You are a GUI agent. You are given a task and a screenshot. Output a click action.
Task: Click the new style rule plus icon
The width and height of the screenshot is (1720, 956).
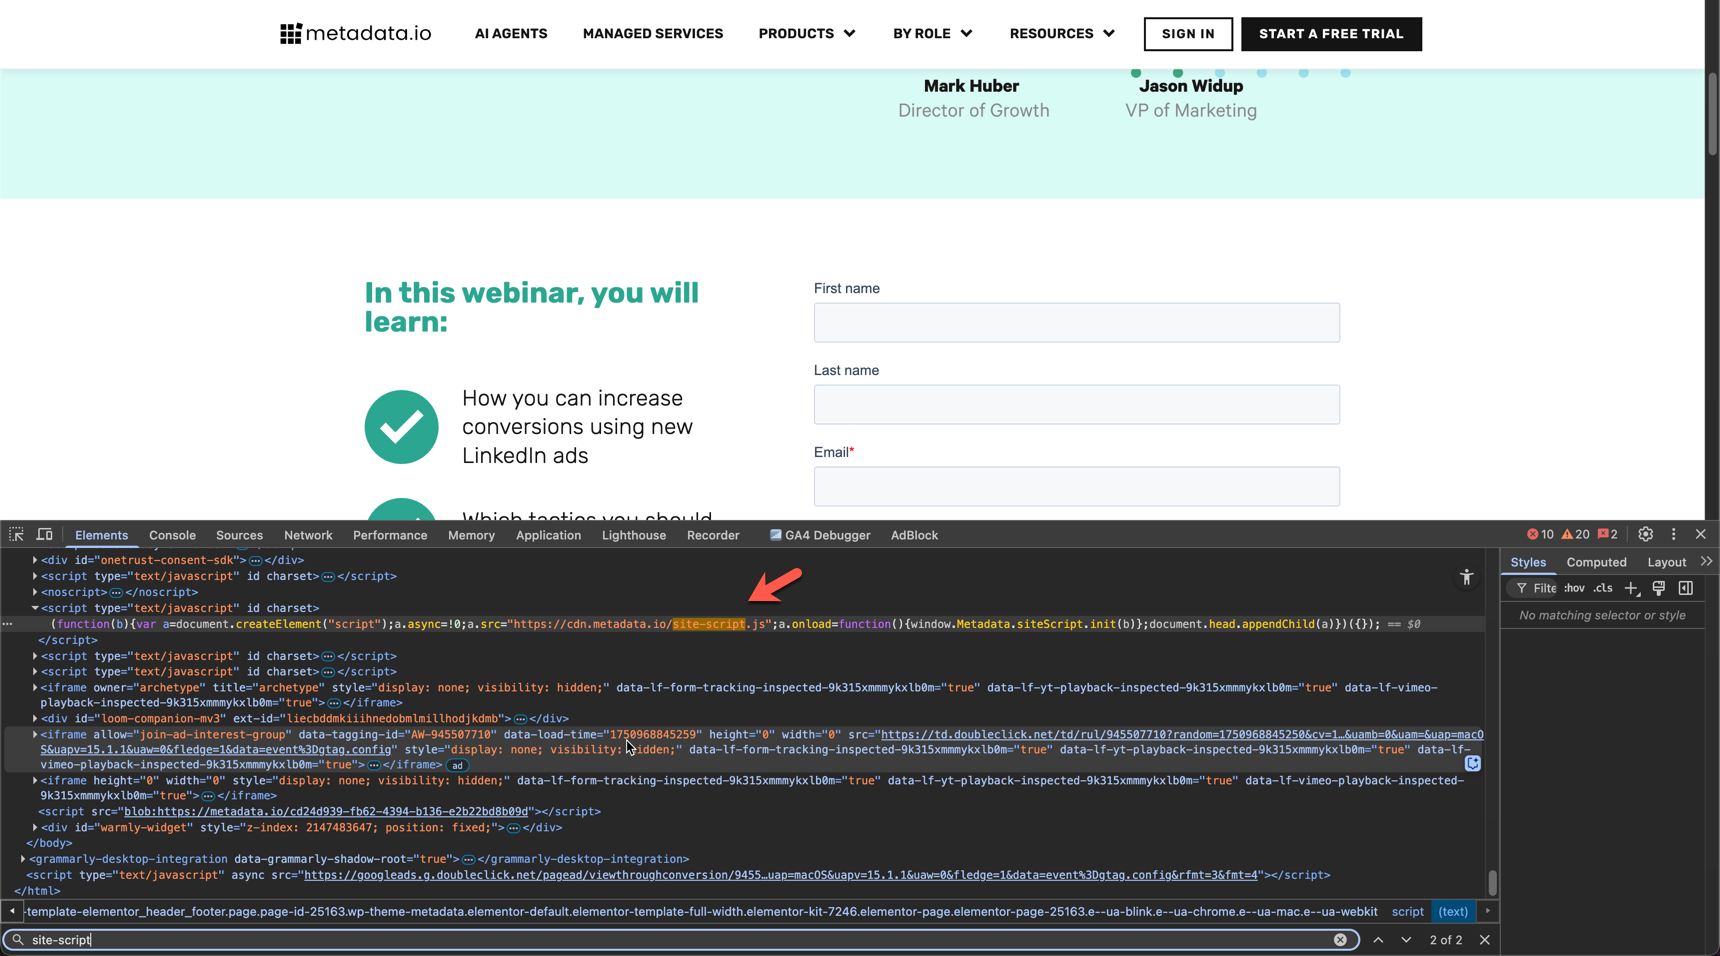click(1631, 588)
